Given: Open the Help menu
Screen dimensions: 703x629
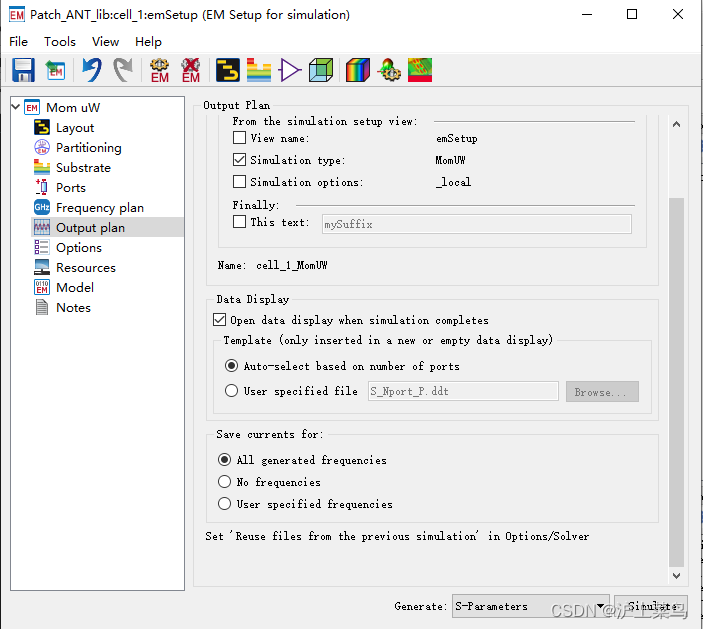Looking at the screenshot, I should (148, 42).
